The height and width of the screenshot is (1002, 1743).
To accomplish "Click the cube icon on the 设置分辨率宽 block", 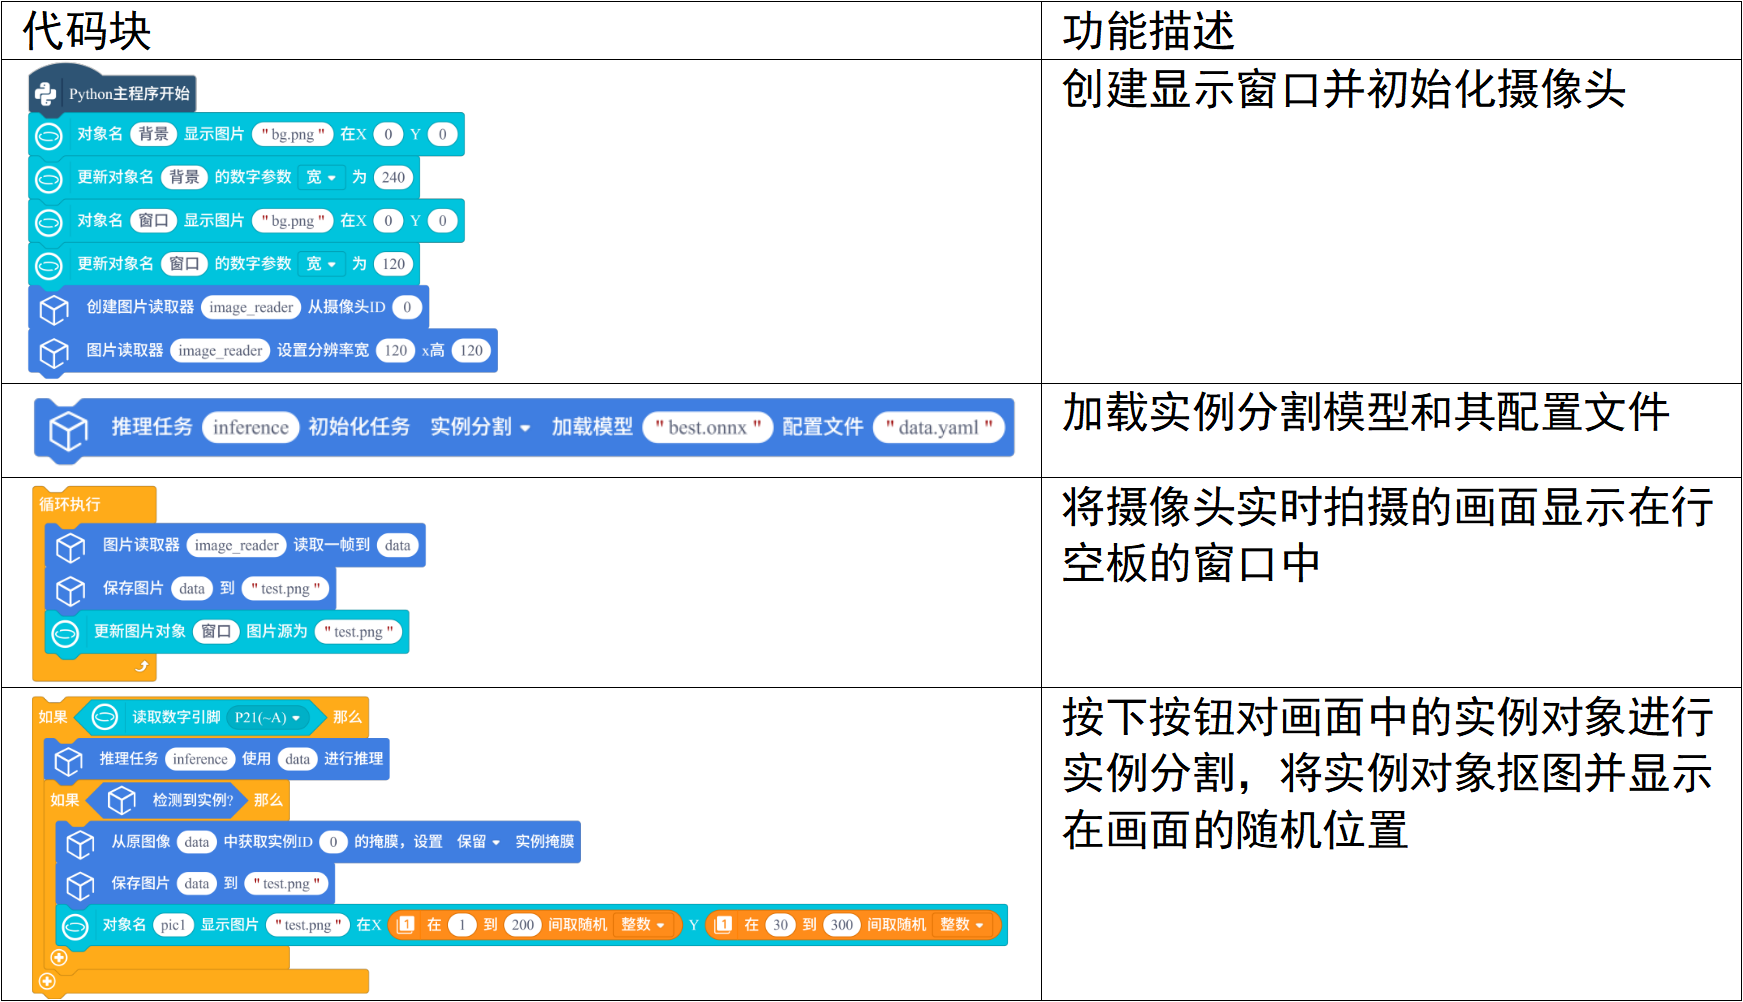I will 54,352.
